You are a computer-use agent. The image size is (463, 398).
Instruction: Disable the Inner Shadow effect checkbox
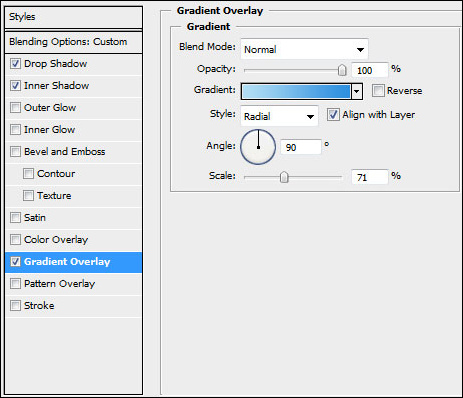pyautogui.click(x=15, y=85)
